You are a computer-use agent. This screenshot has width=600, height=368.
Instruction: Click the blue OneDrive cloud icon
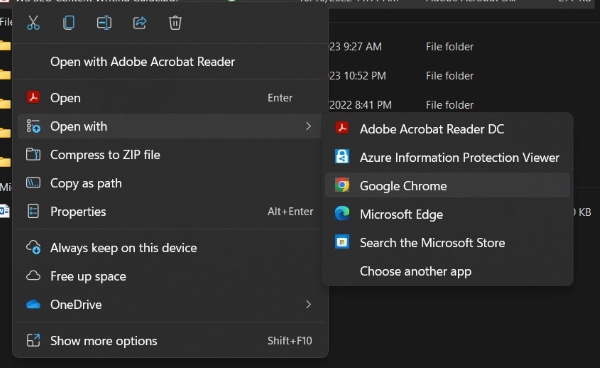pyautogui.click(x=33, y=304)
